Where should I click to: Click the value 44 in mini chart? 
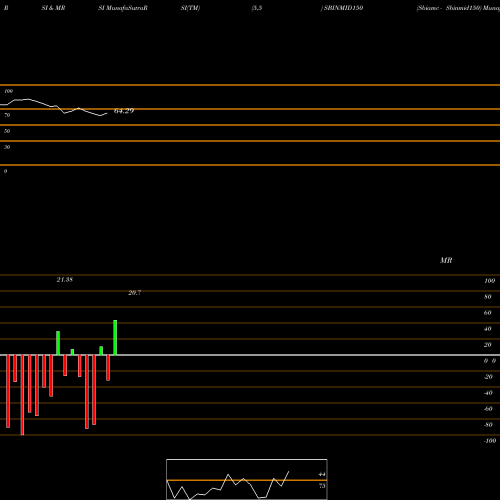322,474
